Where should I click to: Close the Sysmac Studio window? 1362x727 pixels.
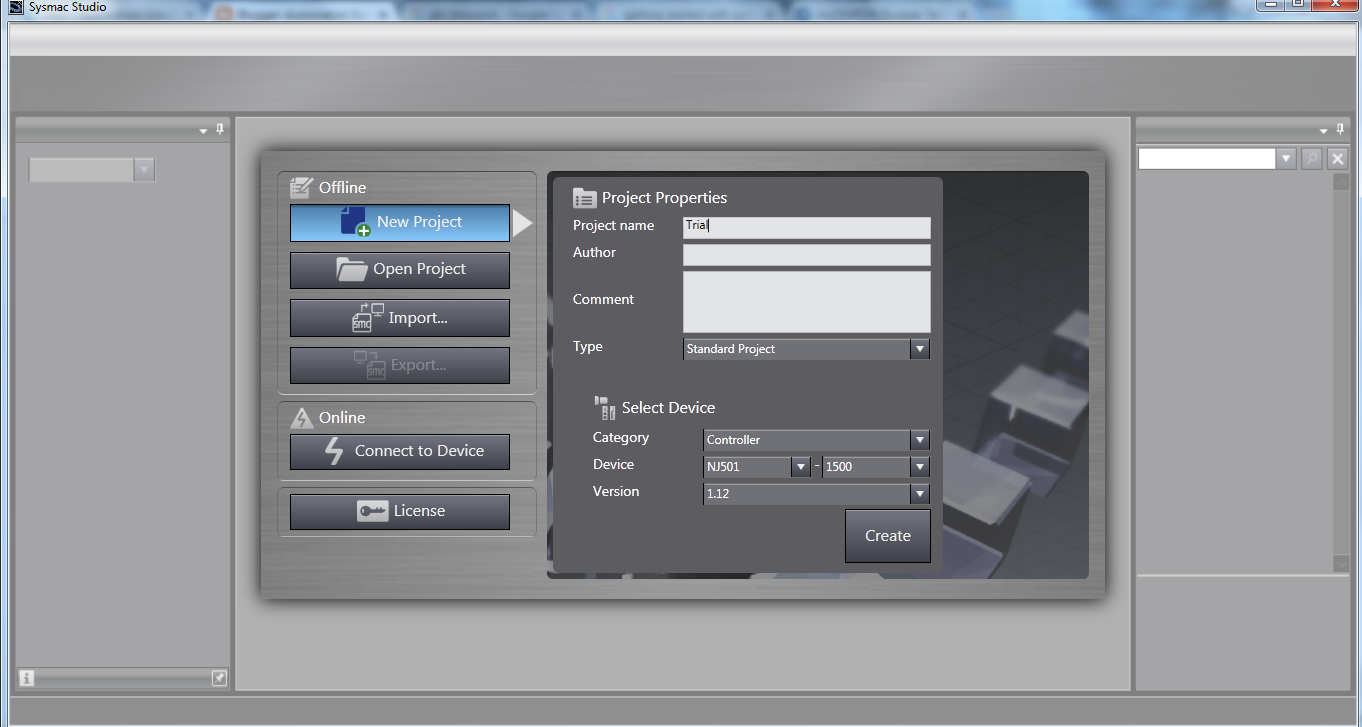click(1334, 5)
